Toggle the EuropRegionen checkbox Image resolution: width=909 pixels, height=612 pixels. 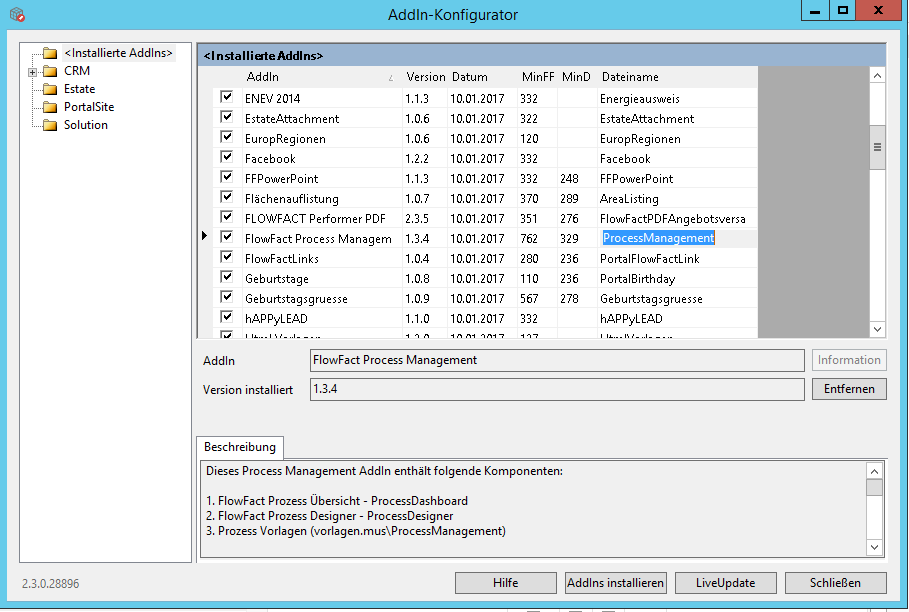tap(227, 137)
